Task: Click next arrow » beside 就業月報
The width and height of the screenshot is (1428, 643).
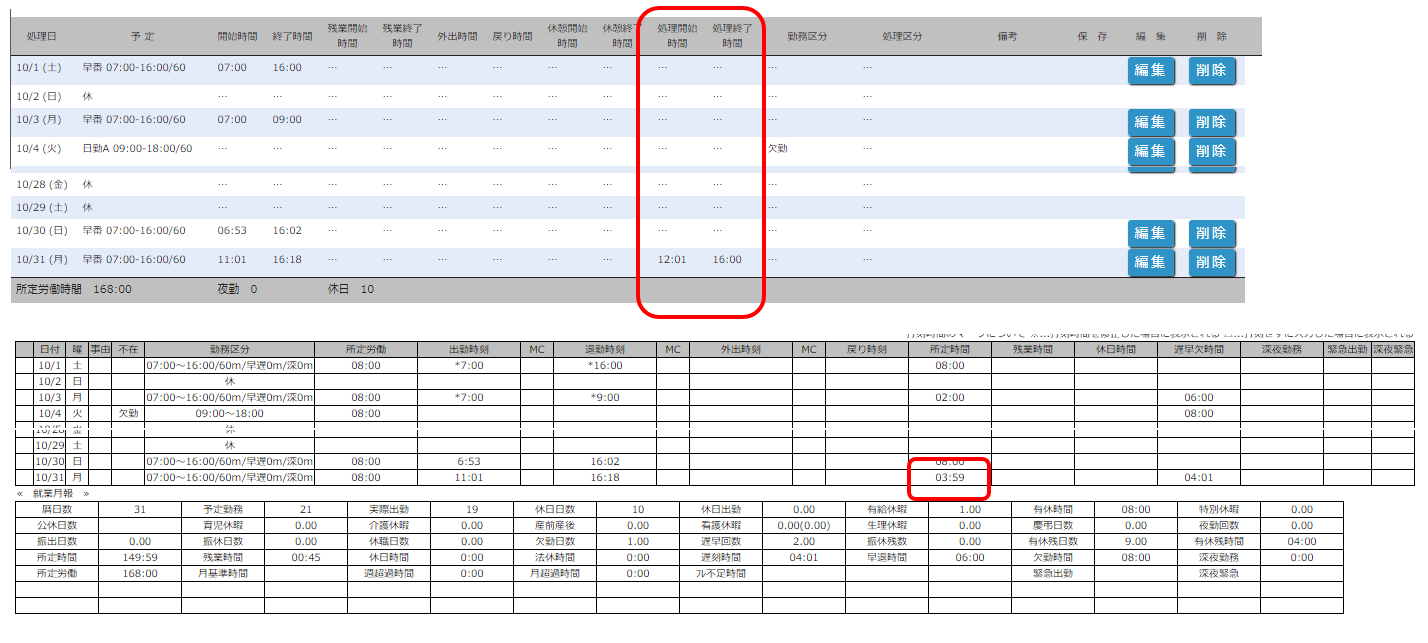Action: (86, 493)
